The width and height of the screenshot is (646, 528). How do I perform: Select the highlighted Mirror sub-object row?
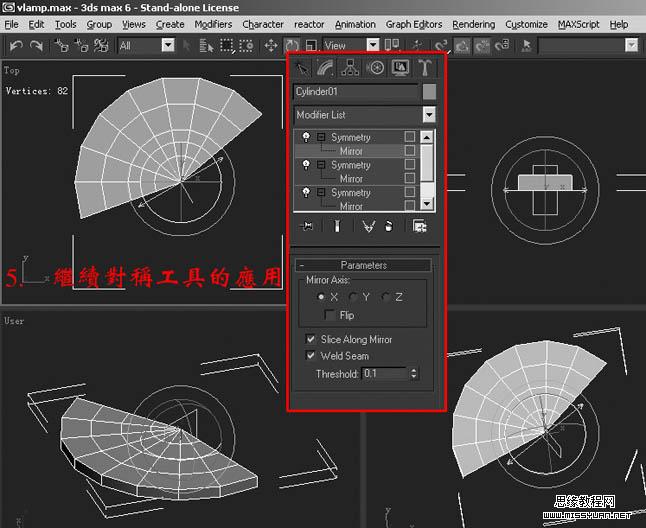[356, 151]
